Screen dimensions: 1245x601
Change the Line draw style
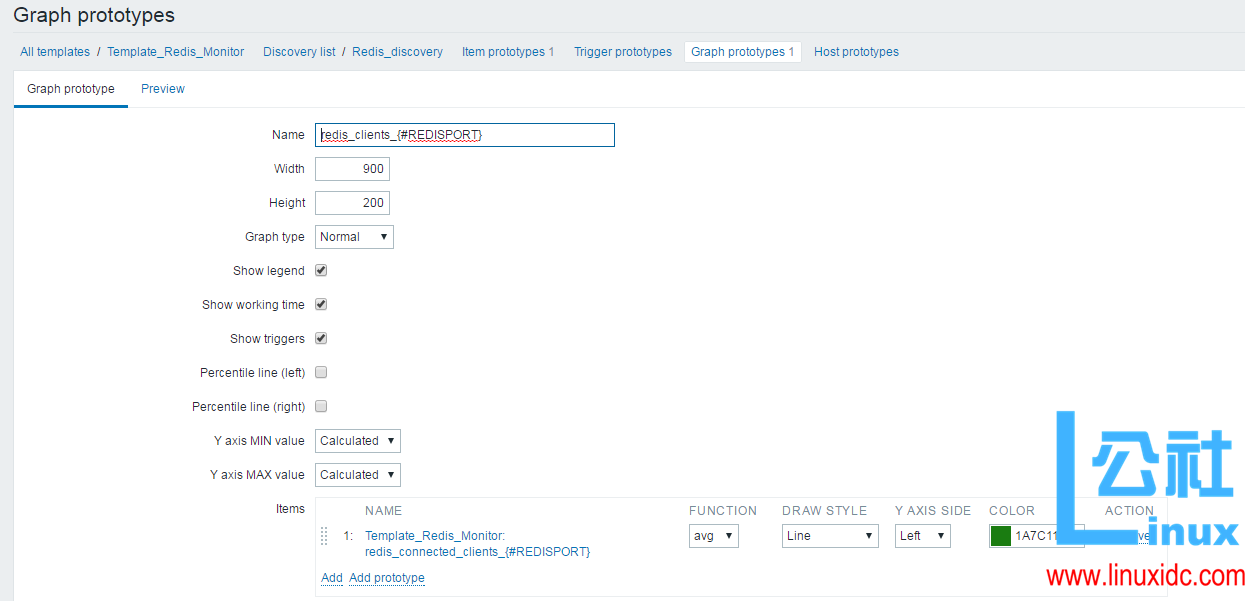pos(829,535)
